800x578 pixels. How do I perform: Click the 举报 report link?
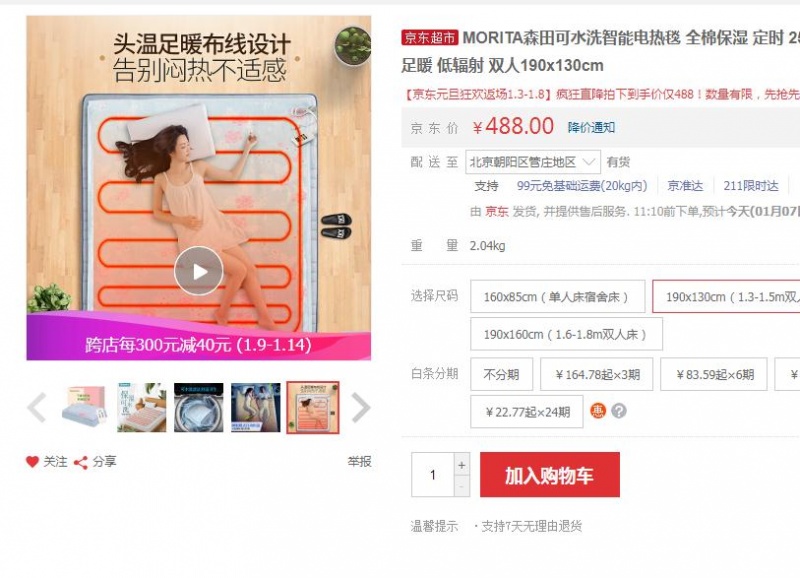pyautogui.click(x=360, y=462)
